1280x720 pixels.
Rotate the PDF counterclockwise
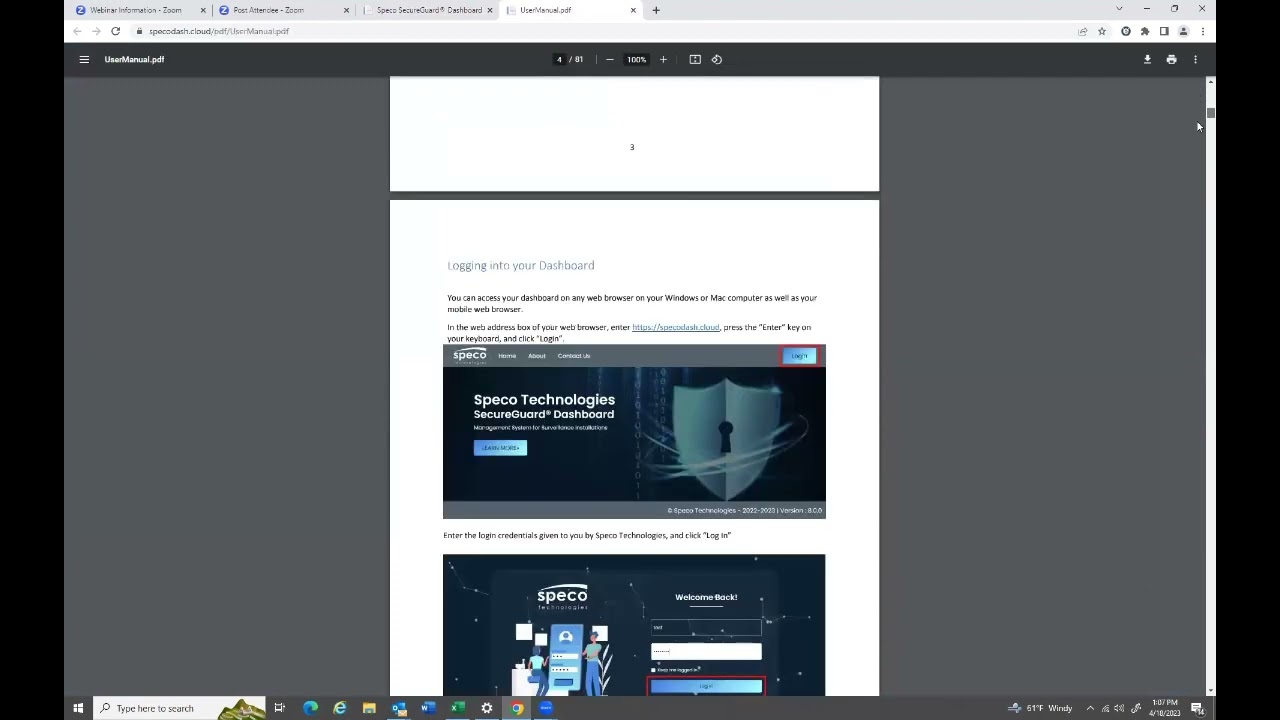(x=717, y=59)
